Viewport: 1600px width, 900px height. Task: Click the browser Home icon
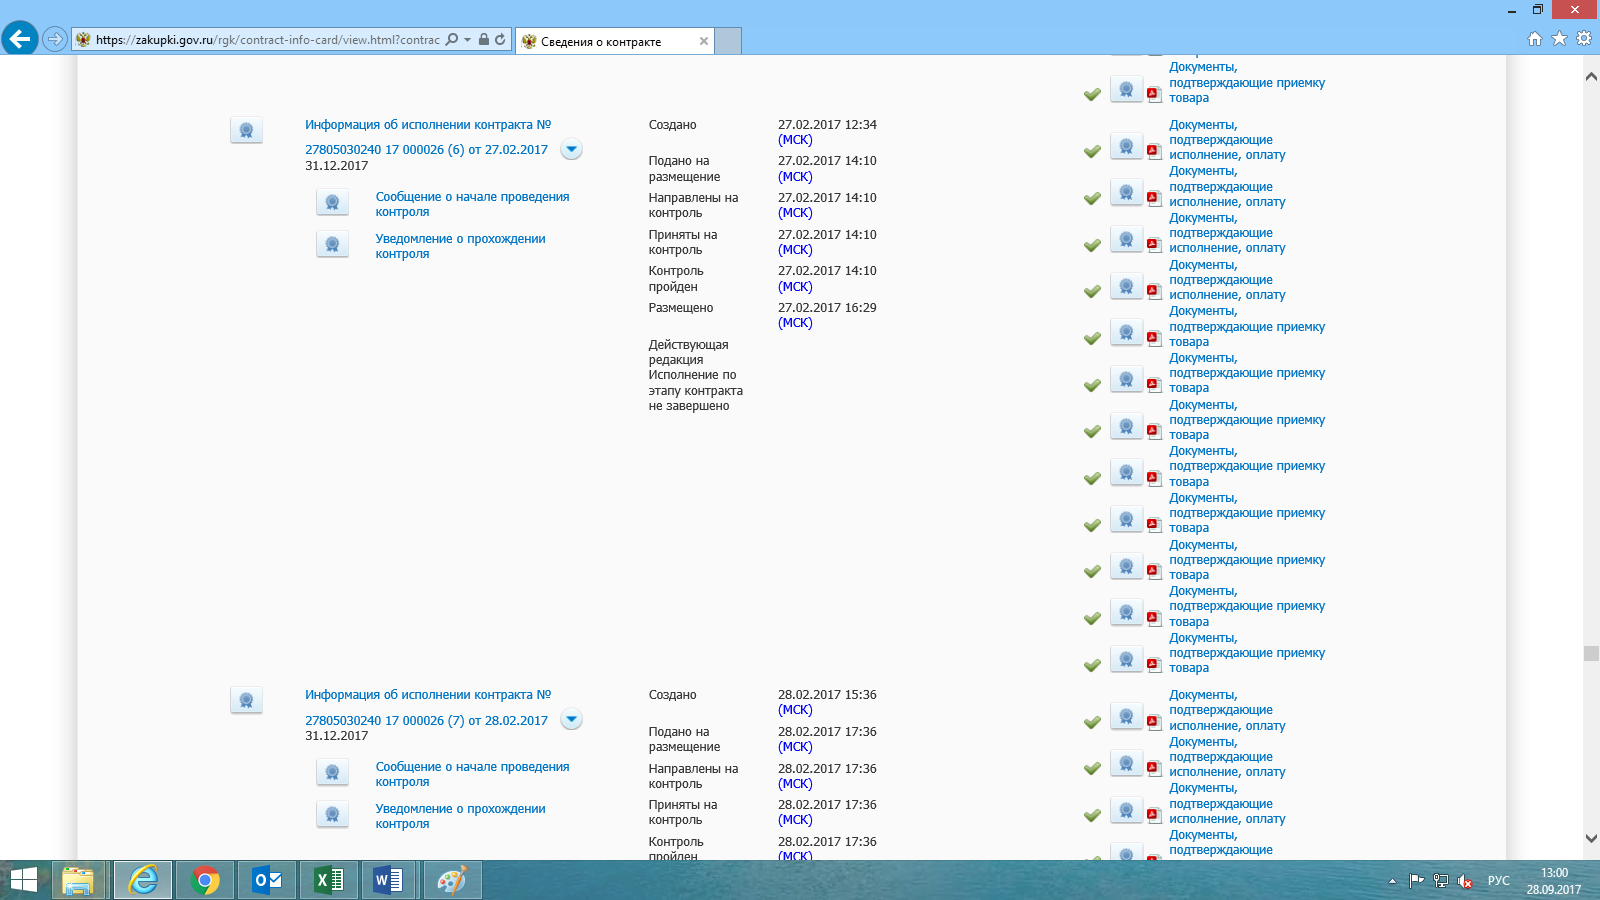coord(1535,39)
